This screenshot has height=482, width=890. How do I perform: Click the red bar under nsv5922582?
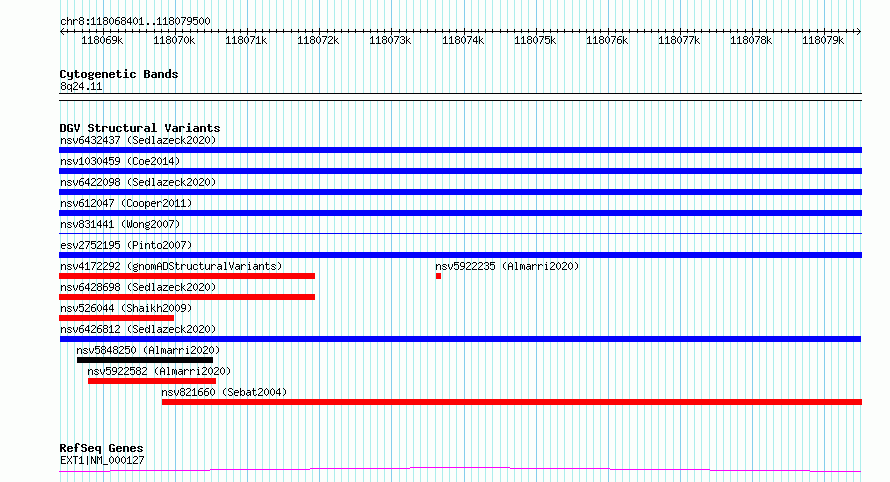click(x=152, y=381)
